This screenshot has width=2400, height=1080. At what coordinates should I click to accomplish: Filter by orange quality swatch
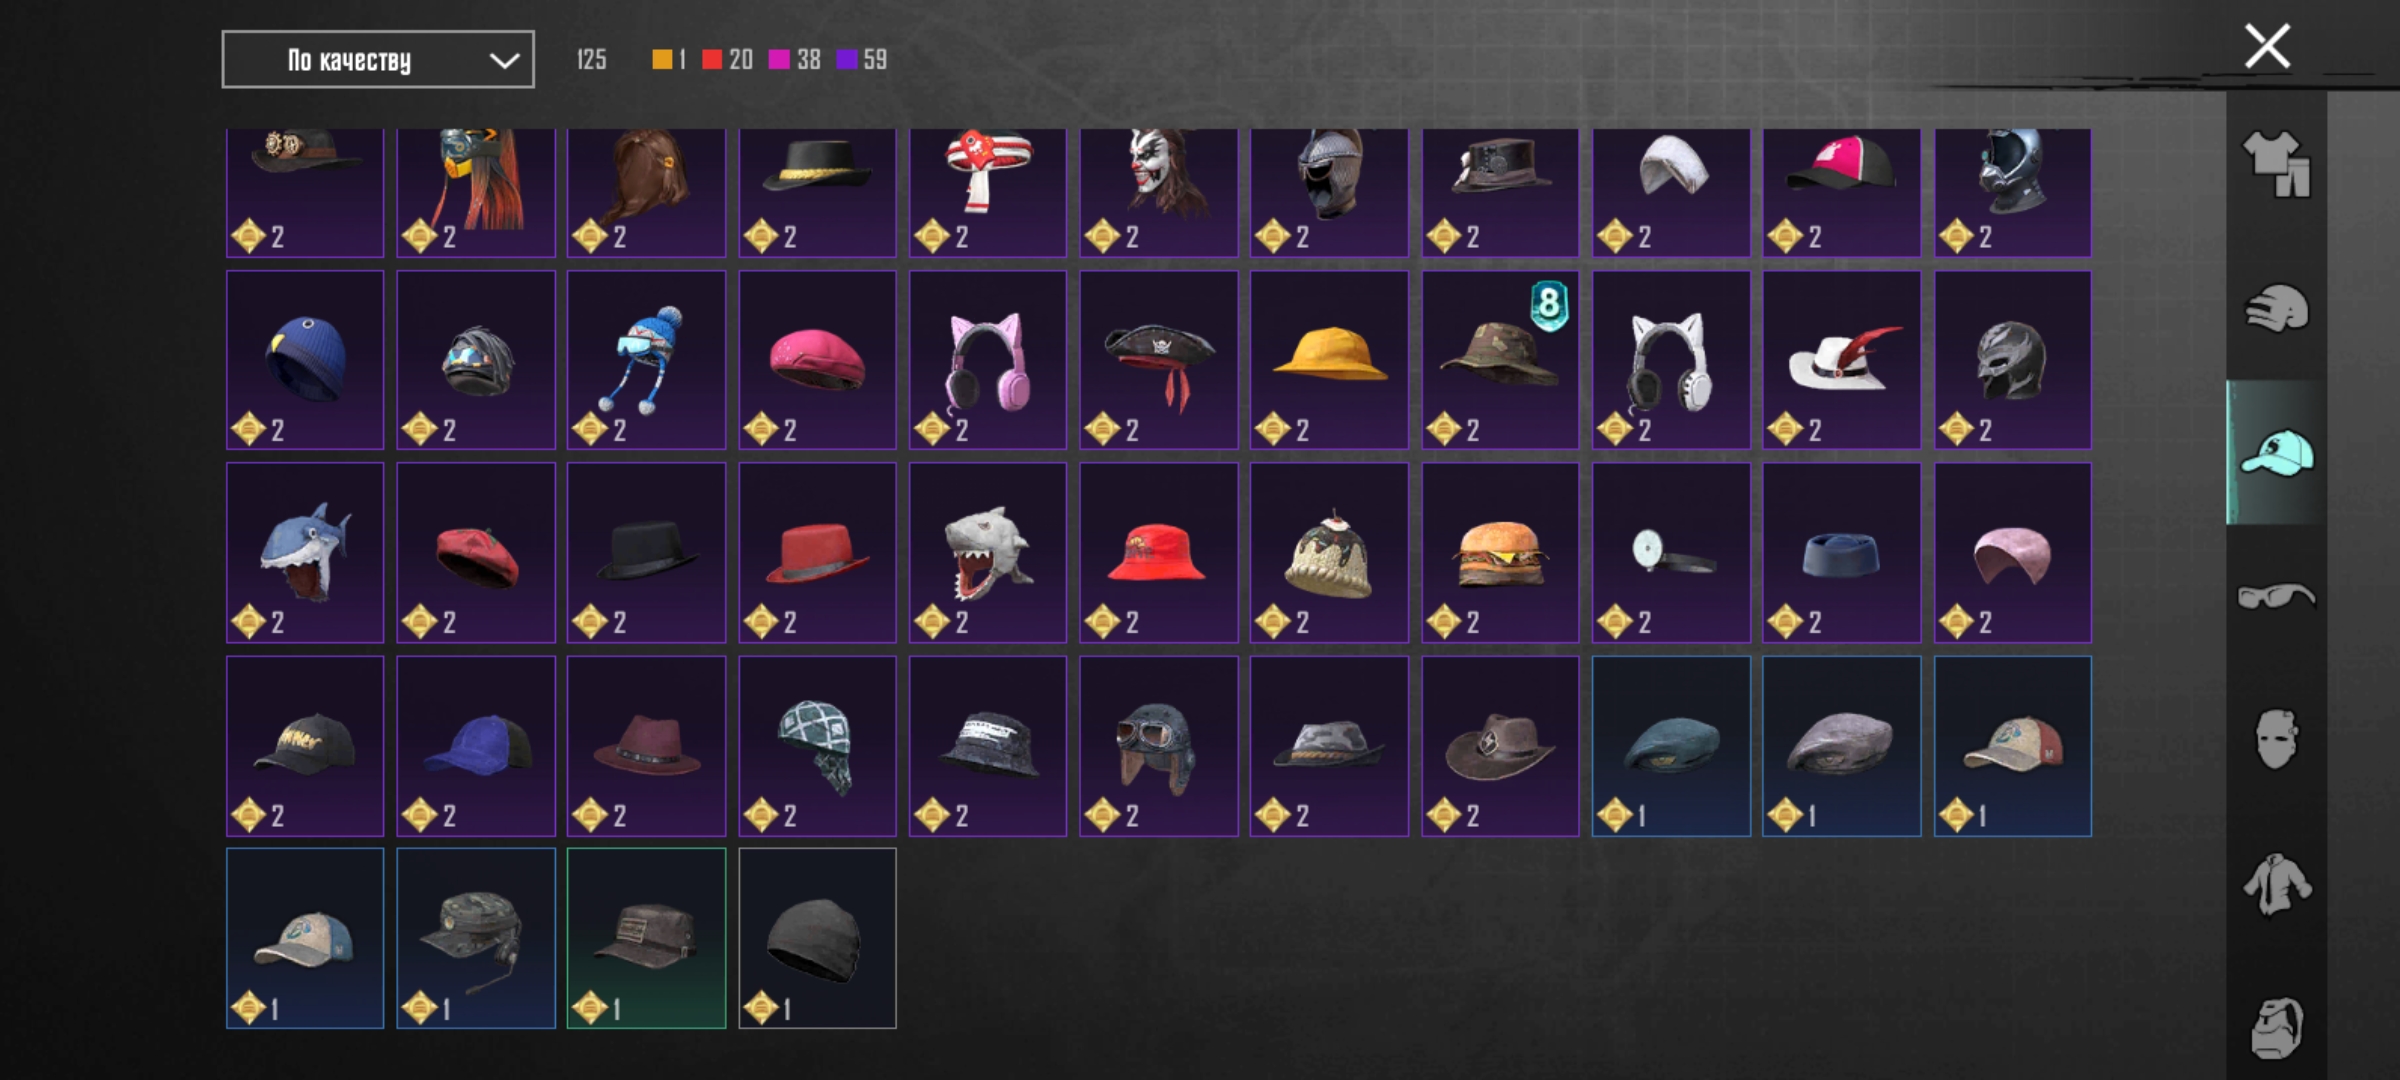point(668,60)
